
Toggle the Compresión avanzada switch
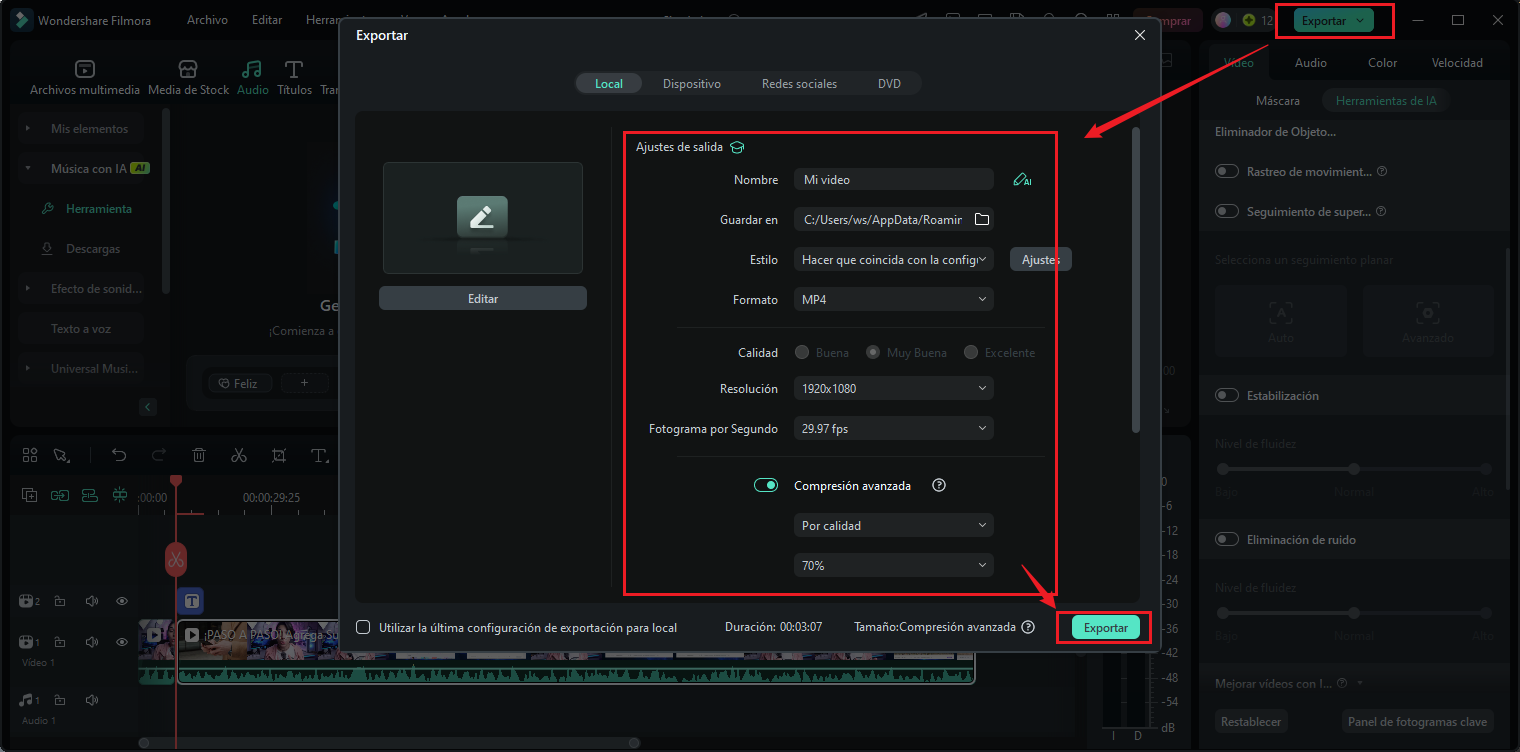click(766, 485)
